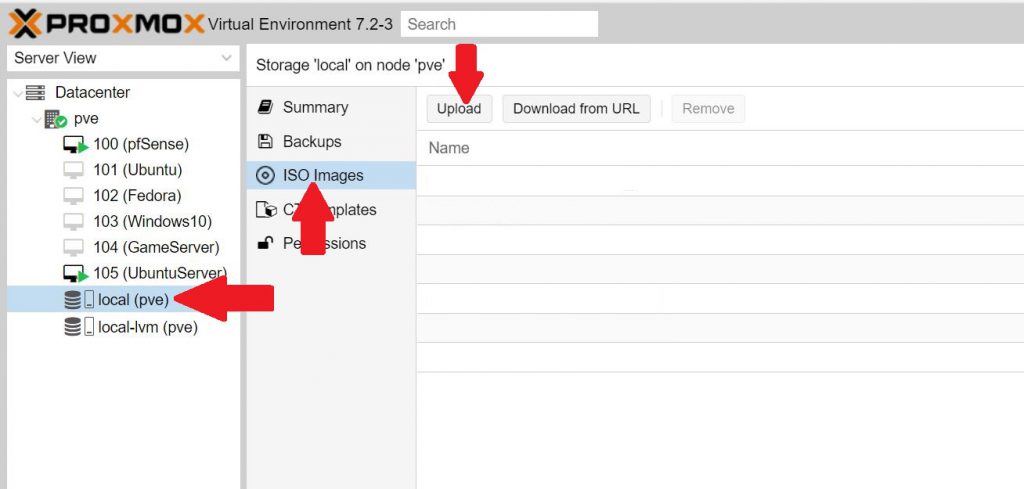This screenshot has width=1024, height=489.
Task: Click the Remove button
Action: coord(708,108)
